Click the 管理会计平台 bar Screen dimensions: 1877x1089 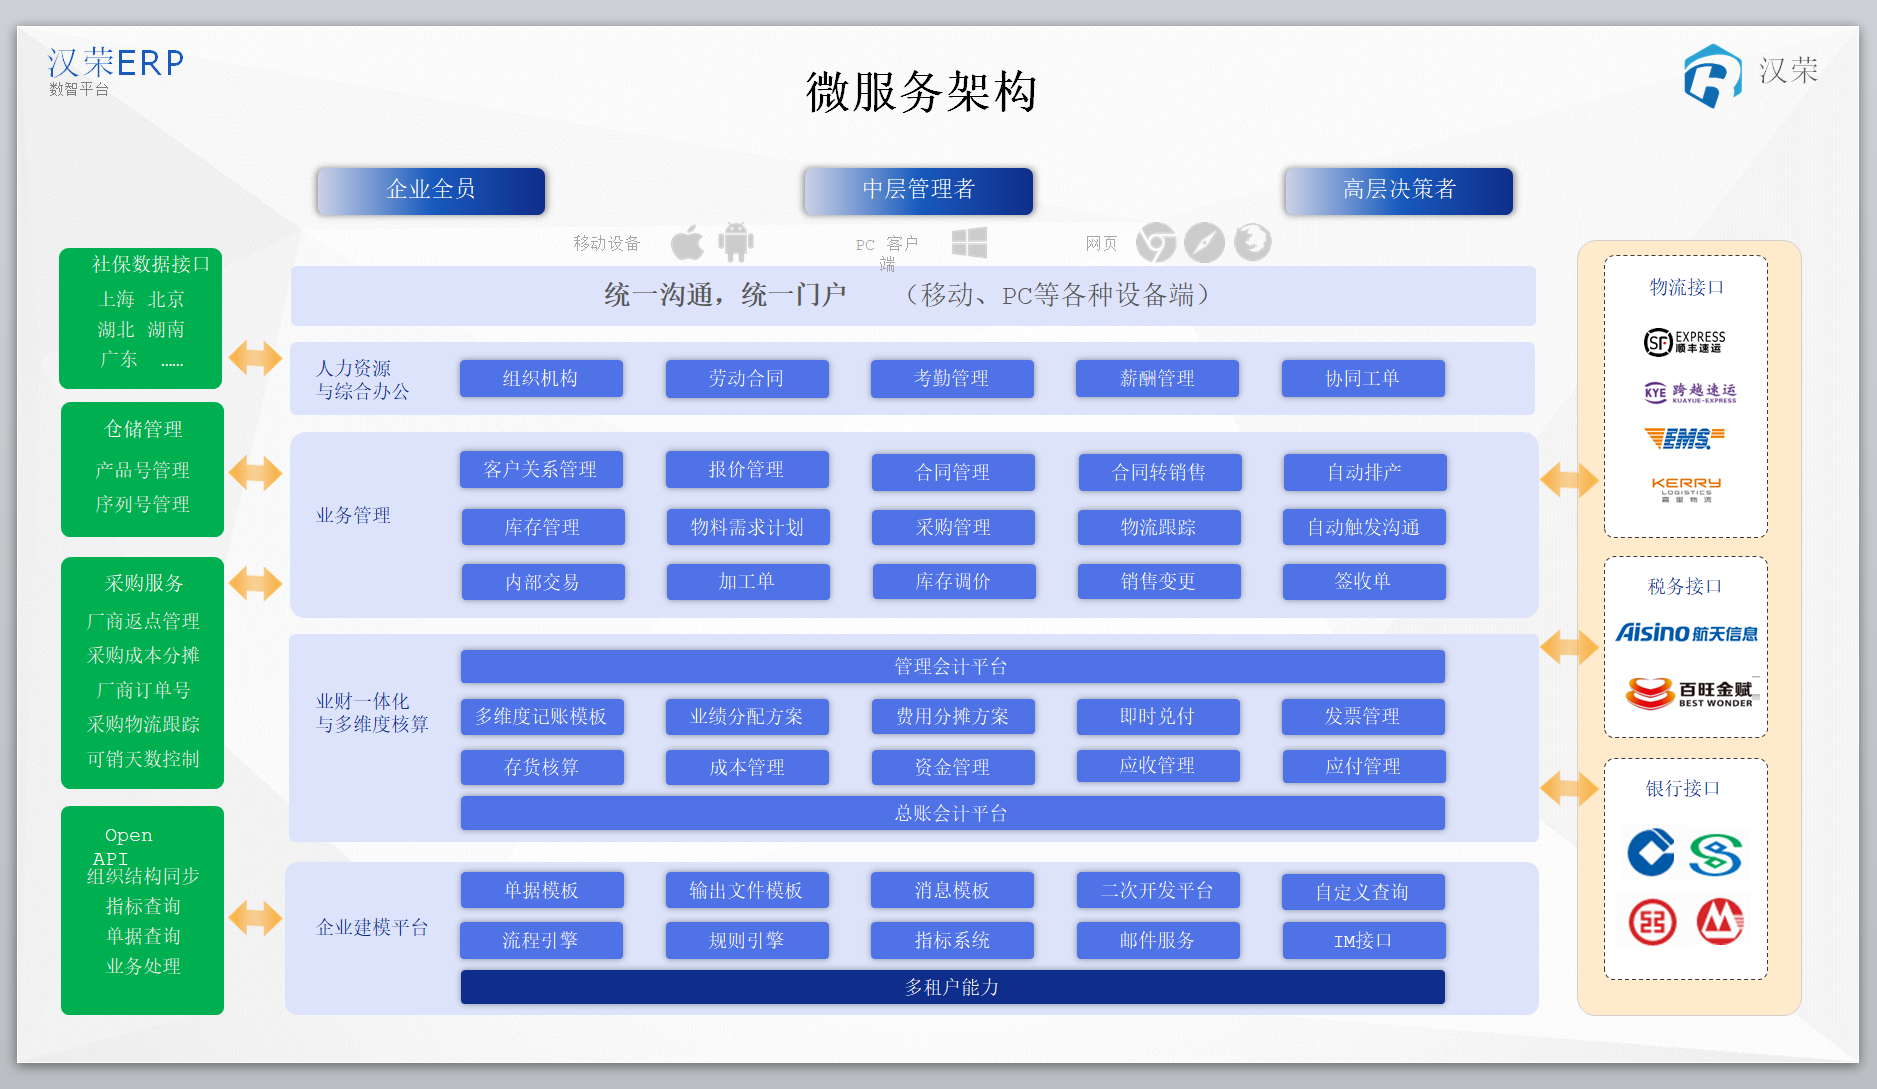point(952,667)
